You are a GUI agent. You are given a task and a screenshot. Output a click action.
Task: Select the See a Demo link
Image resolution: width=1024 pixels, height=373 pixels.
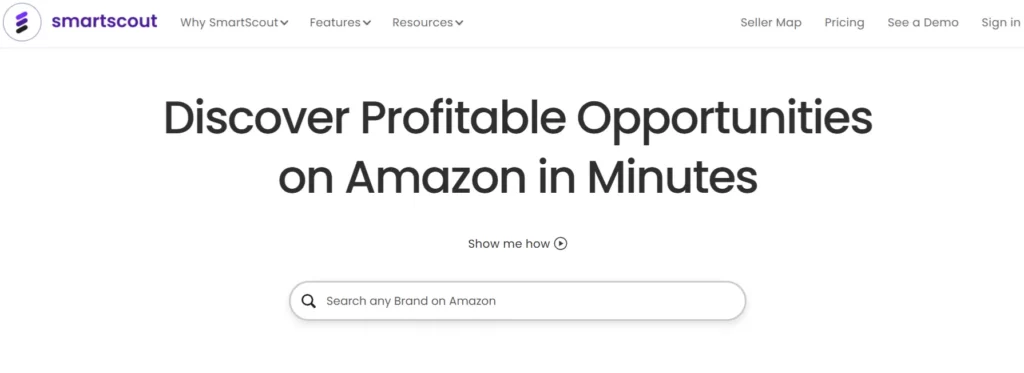tap(923, 22)
